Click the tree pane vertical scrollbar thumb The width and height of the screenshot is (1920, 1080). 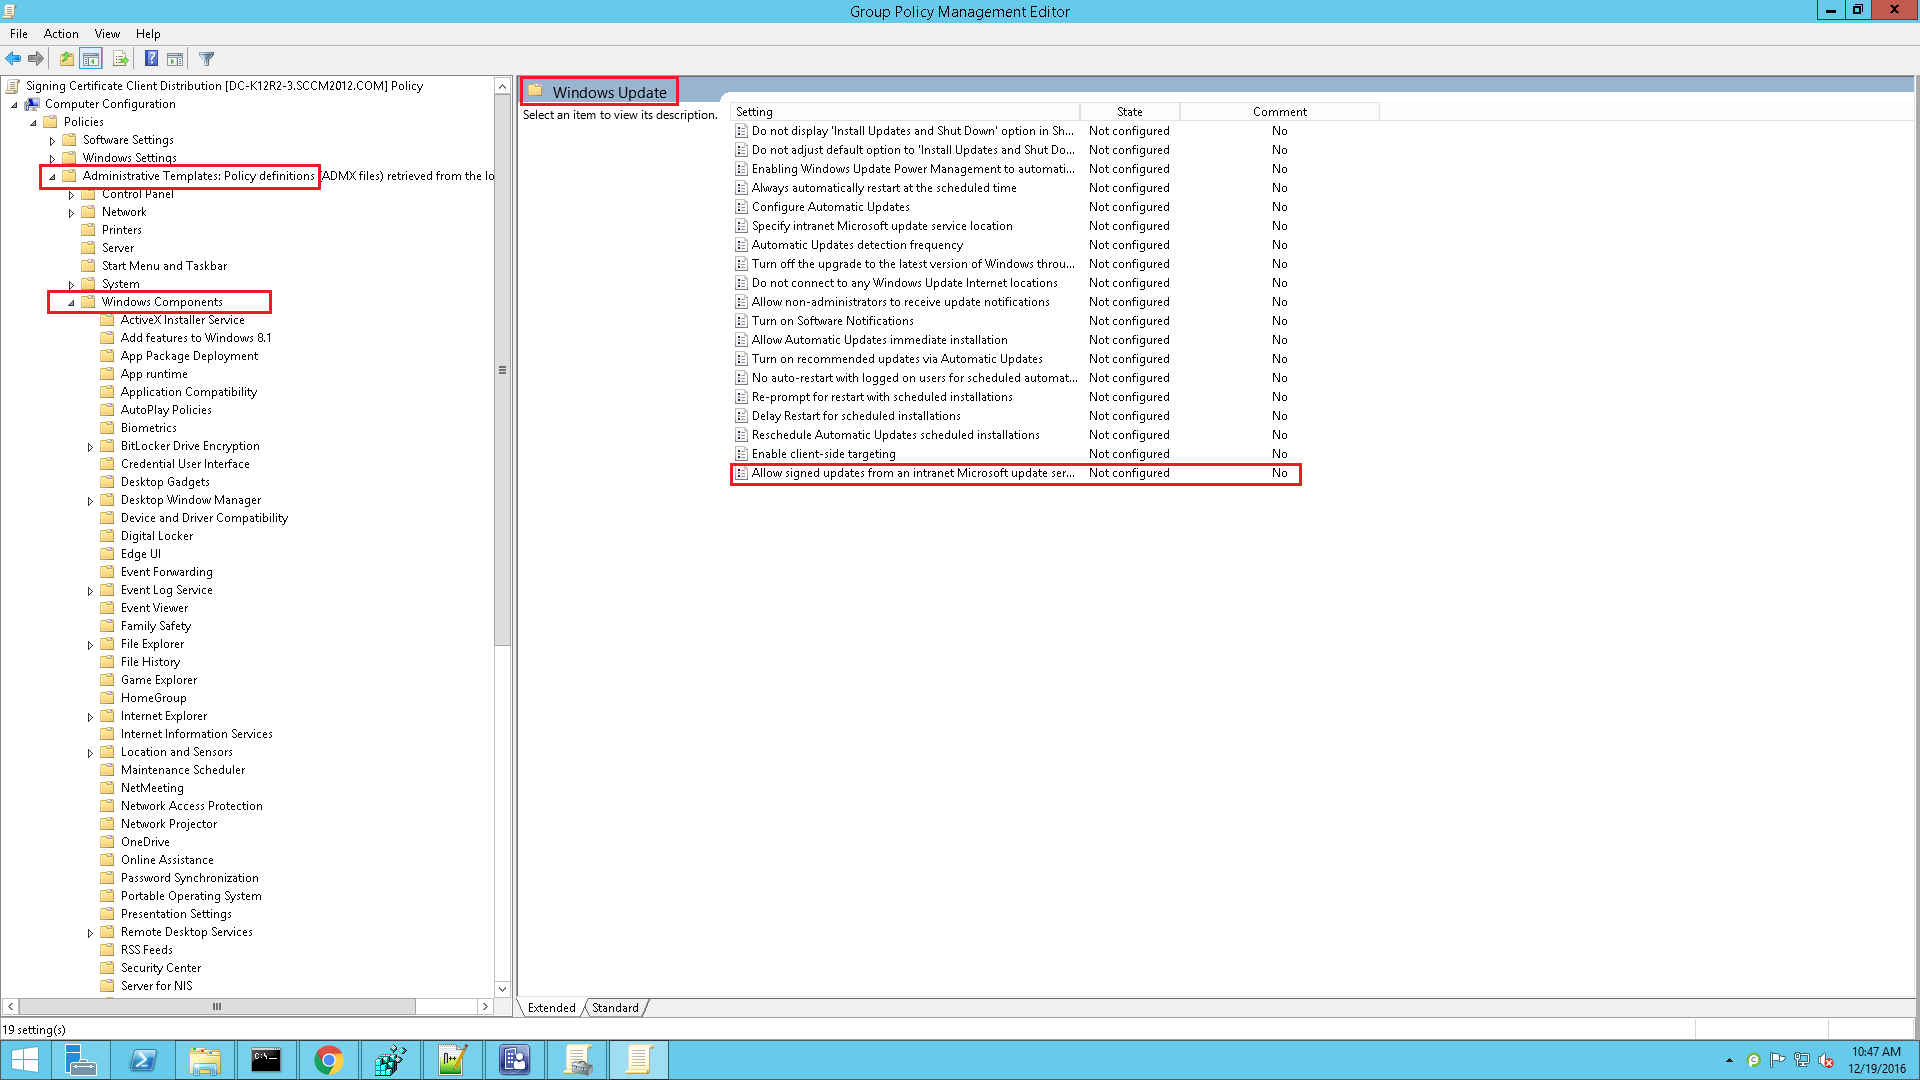point(502,370)
